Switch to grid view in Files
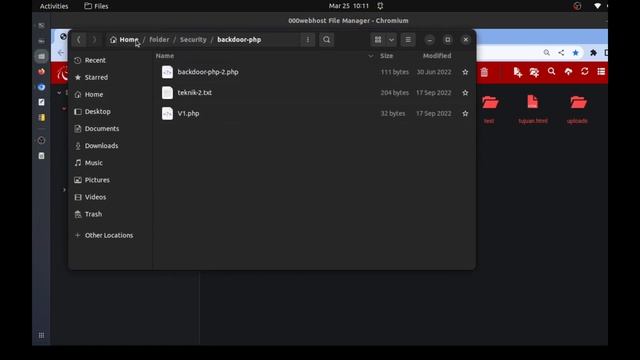Image resolution: width=640 pixels, height=360 pixels. tap(378, 40)
